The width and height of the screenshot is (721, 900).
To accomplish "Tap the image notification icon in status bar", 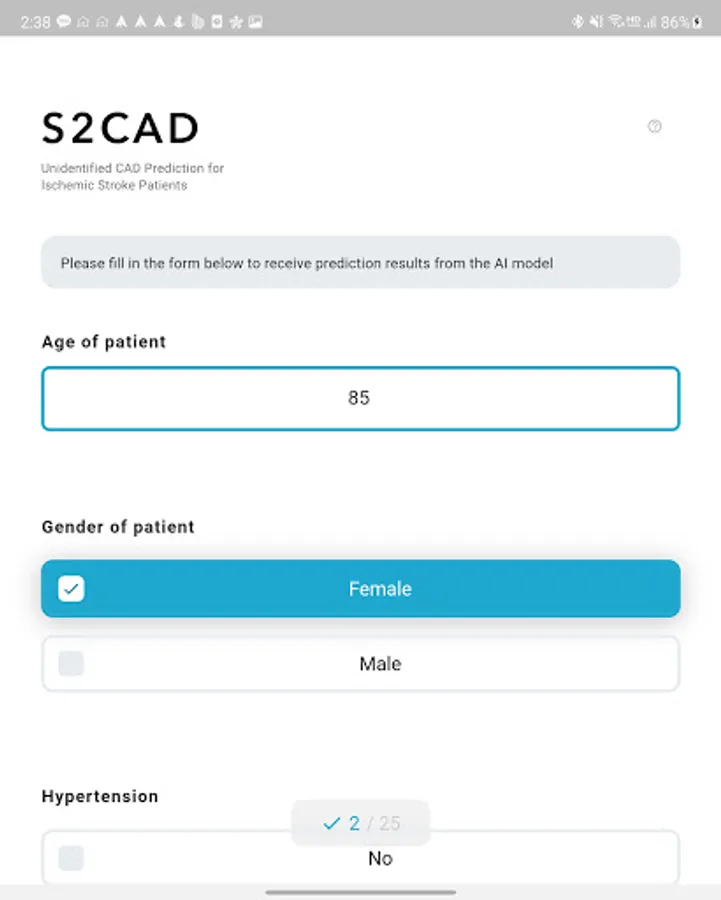I will (255, 21).
